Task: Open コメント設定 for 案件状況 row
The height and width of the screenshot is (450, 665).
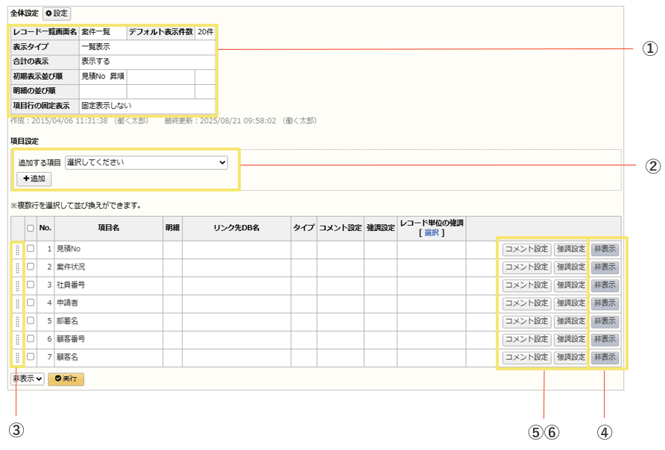Action: click(526, 267)
